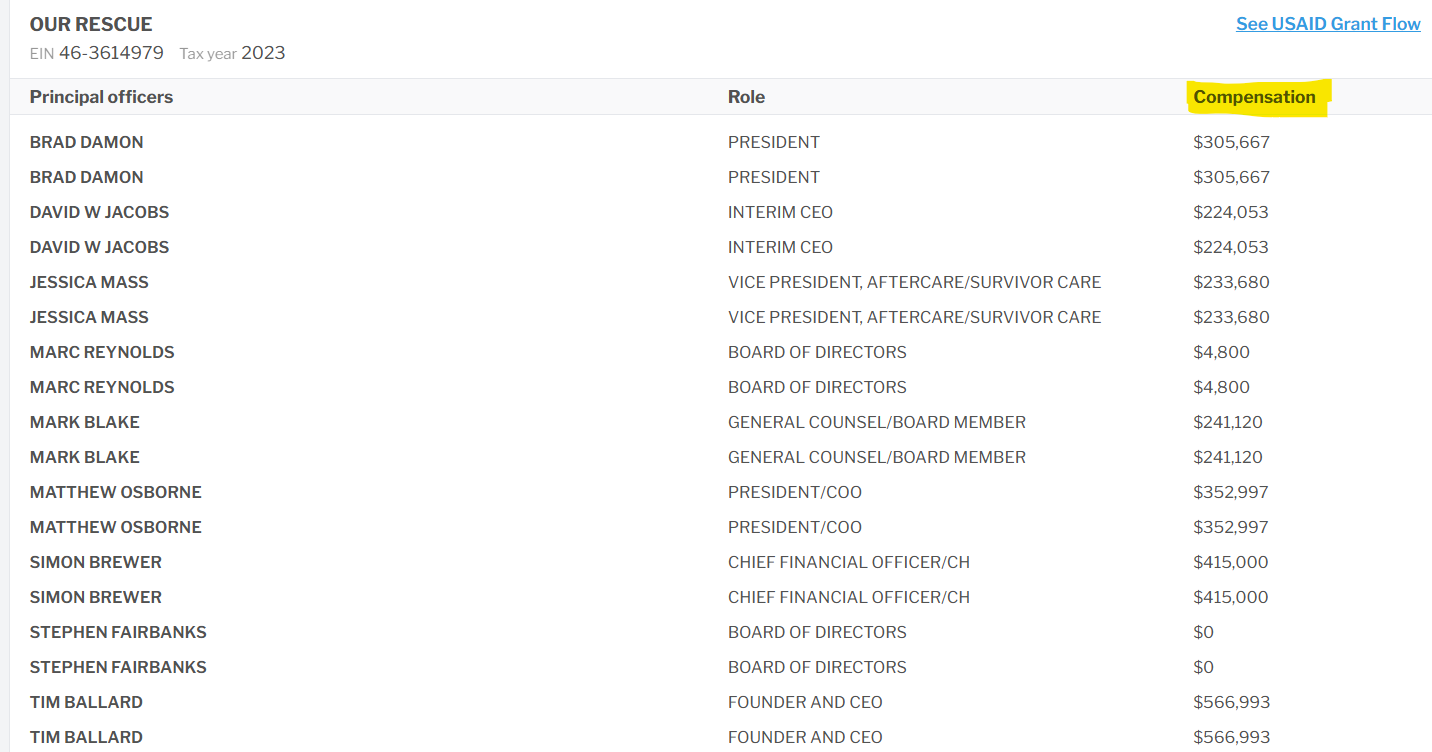This screenshot has width=1432, height=752.
Task: Click the Tax year 2023 label
Action: [x=232, y=53]
